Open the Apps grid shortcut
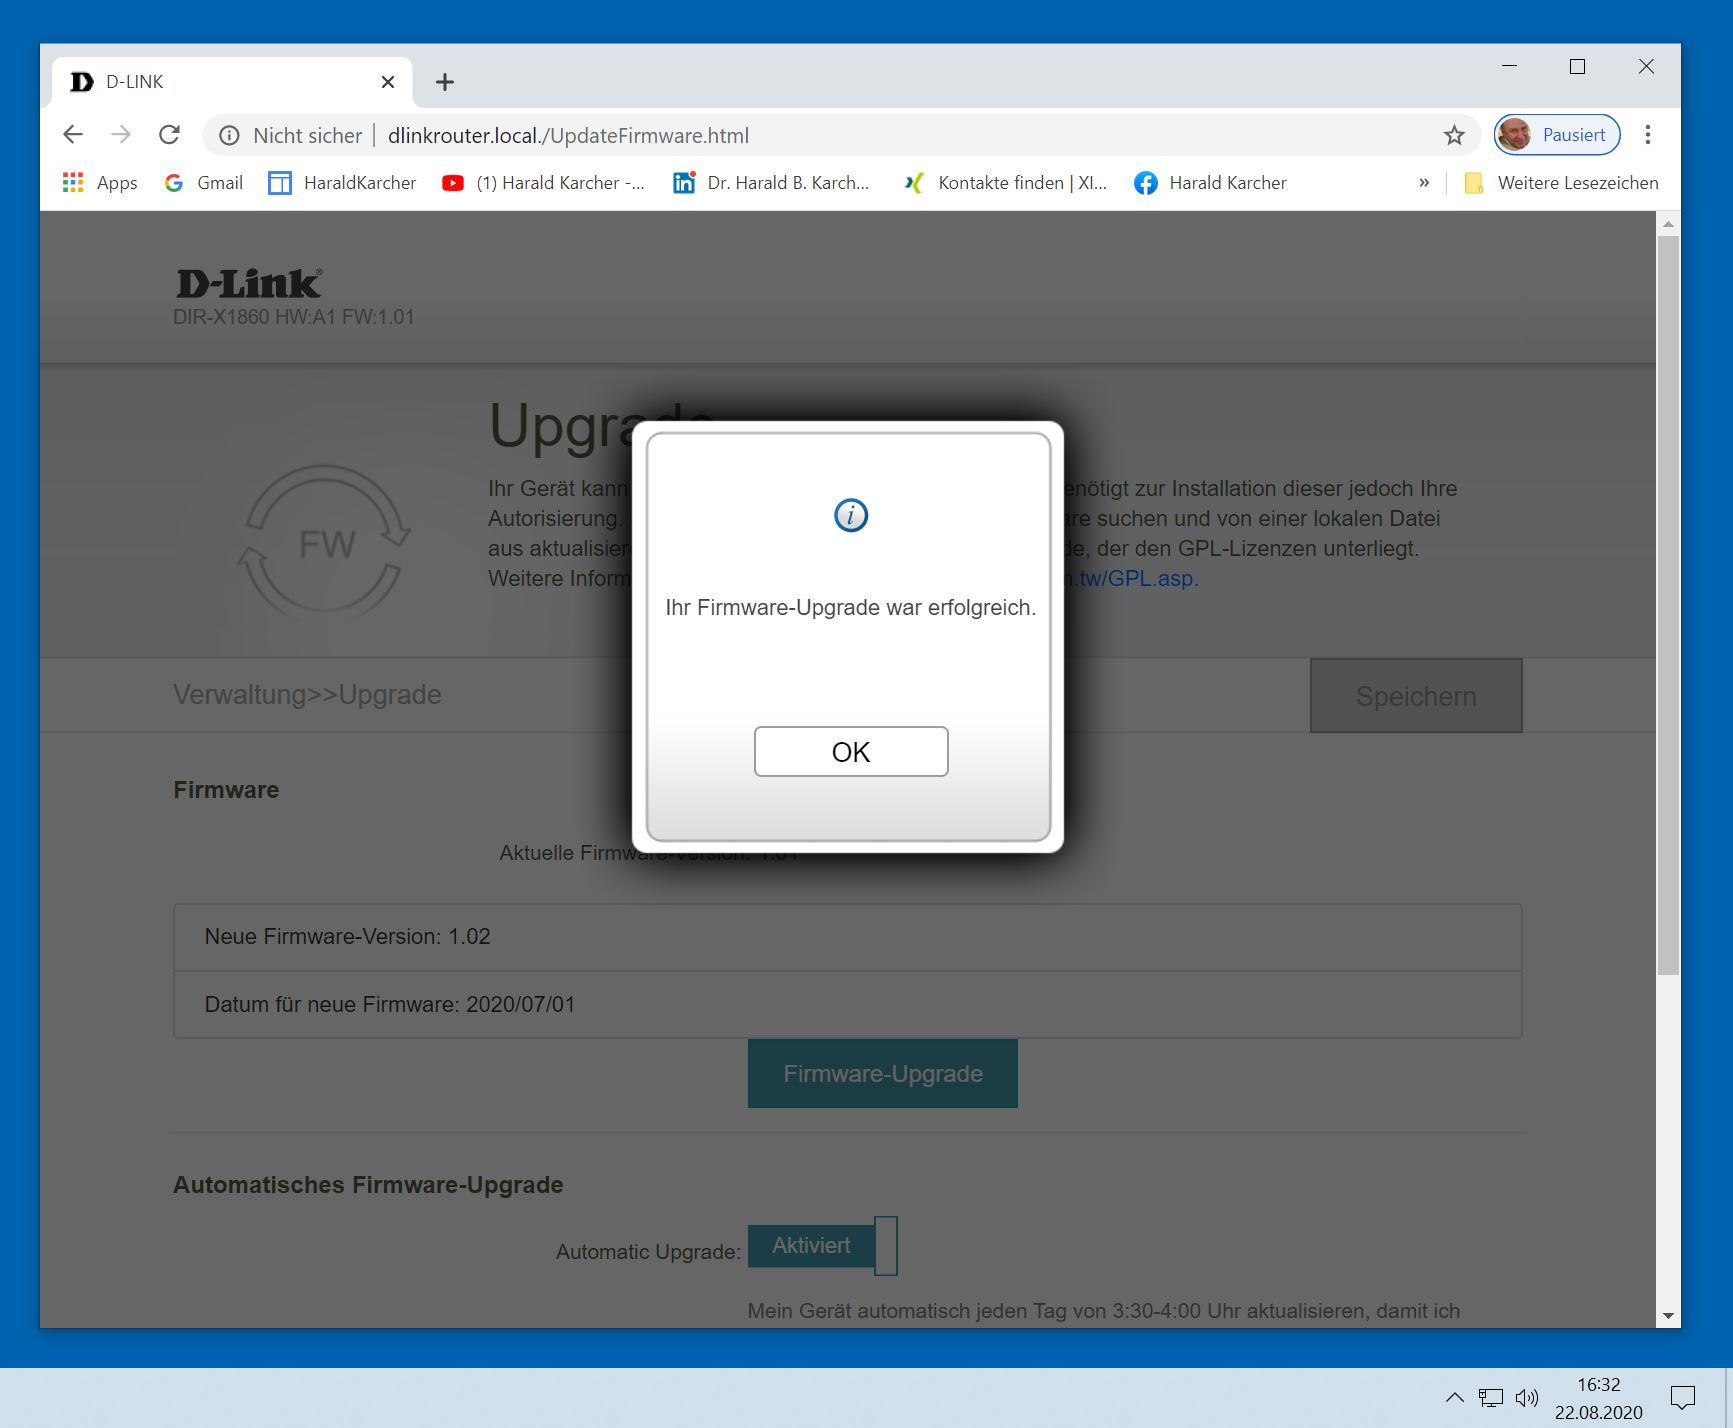The image size is (1733, 1428). [100, 183]
